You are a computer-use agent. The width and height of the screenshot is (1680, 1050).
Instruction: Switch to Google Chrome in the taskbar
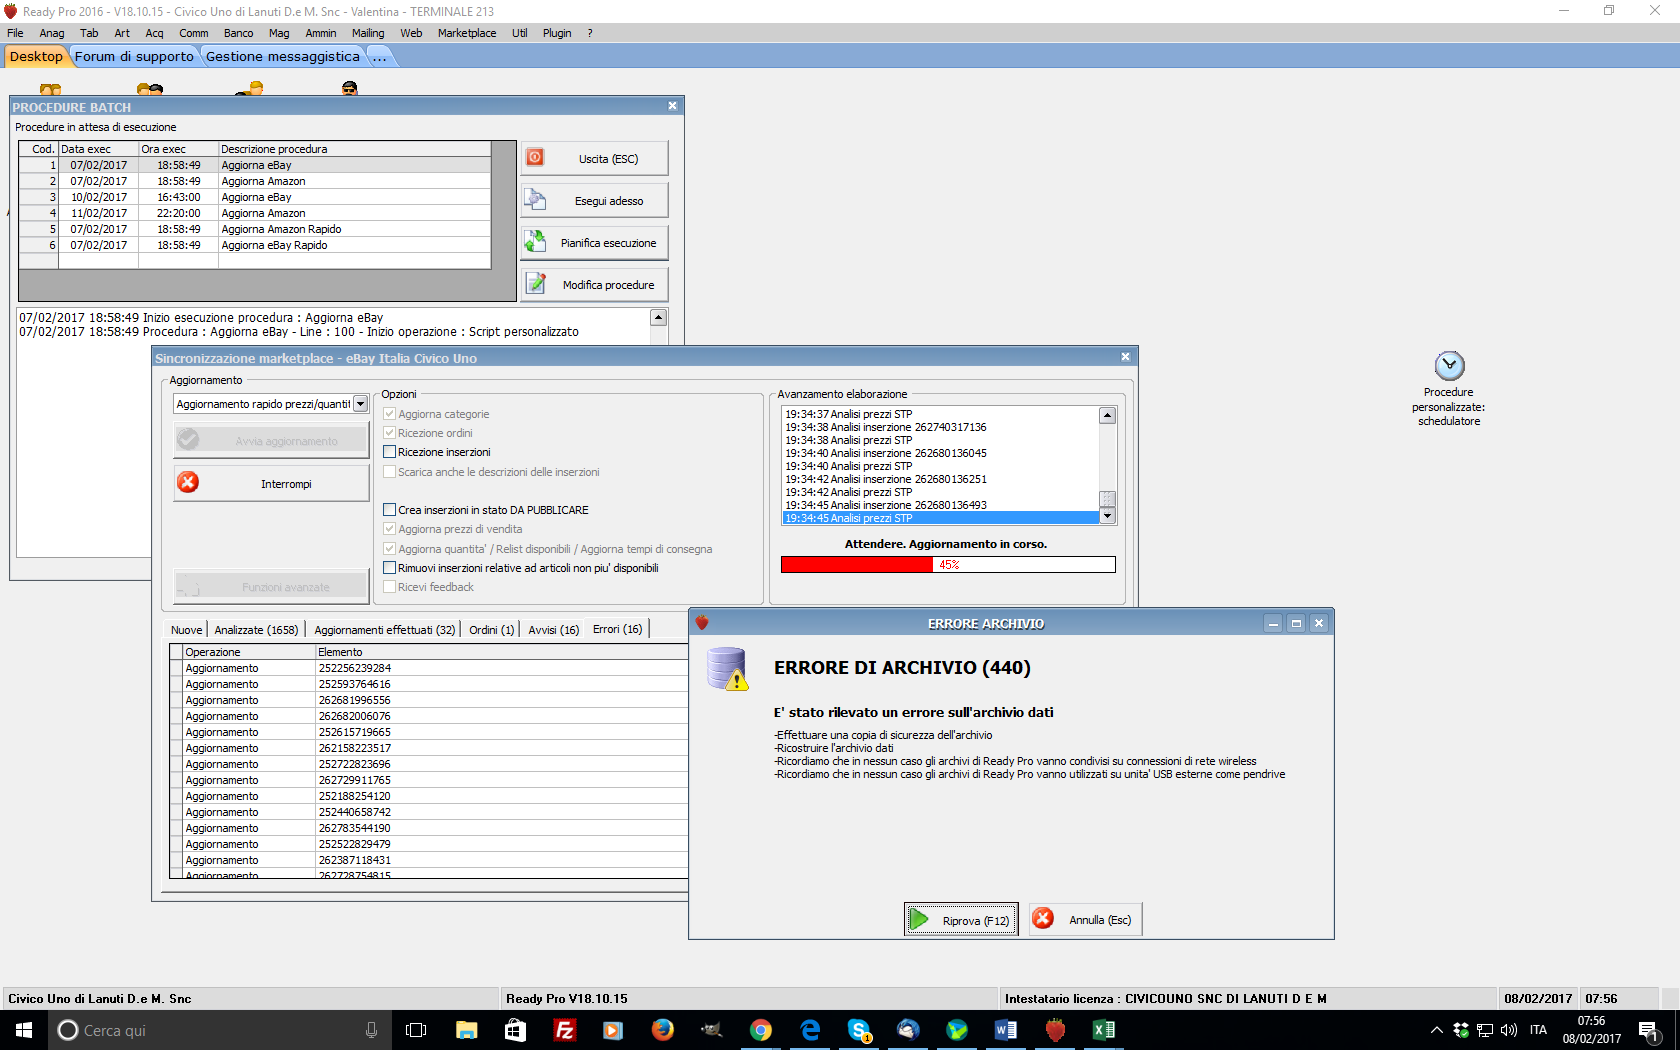[760, 1030]
